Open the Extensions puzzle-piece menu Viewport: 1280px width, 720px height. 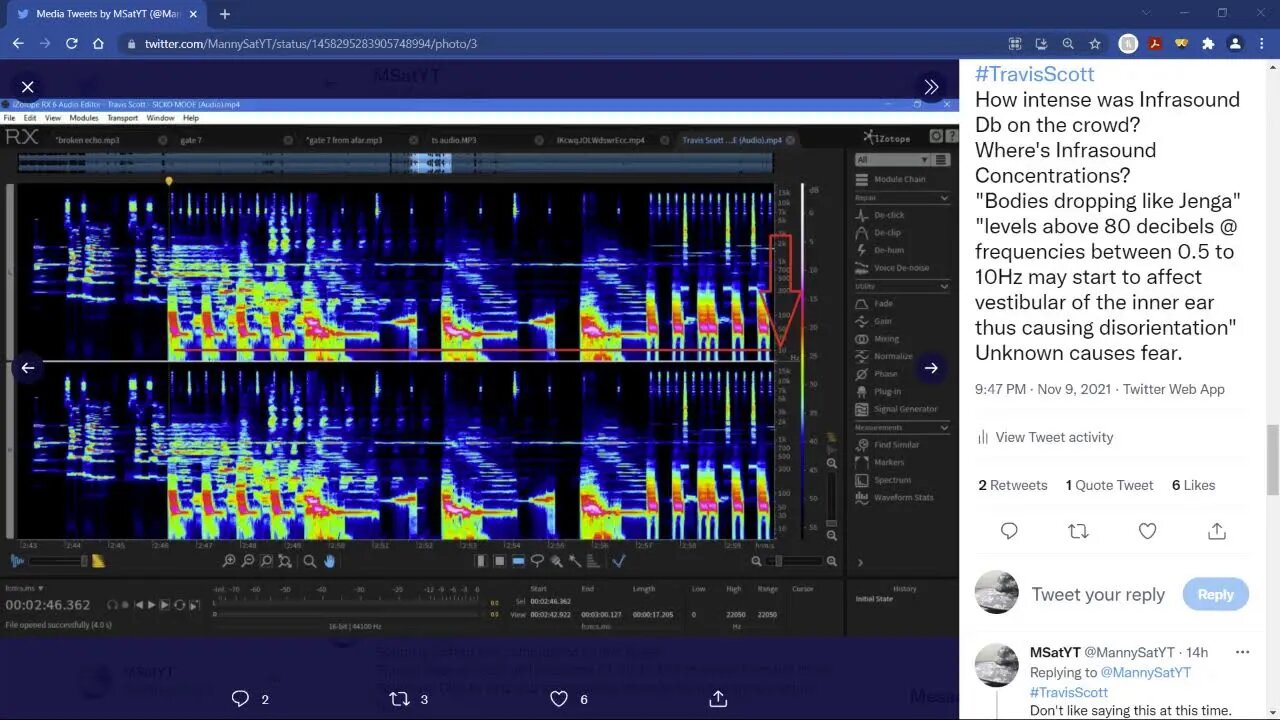pyautogui.click(x=1208, y=44)
